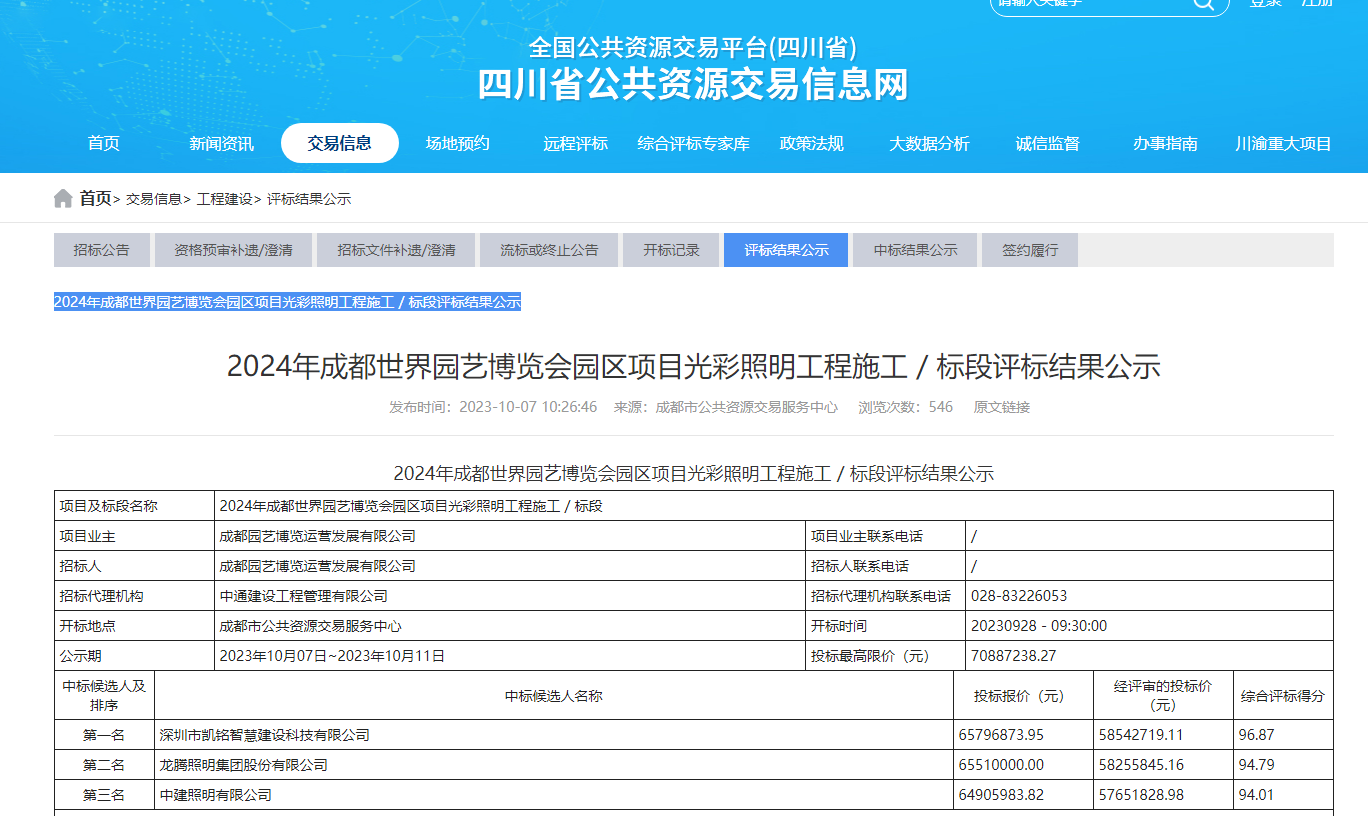Screen dimensions: 1368x816
Task: Click phone number 028-83226053
Action: (x=1019, y=596)
